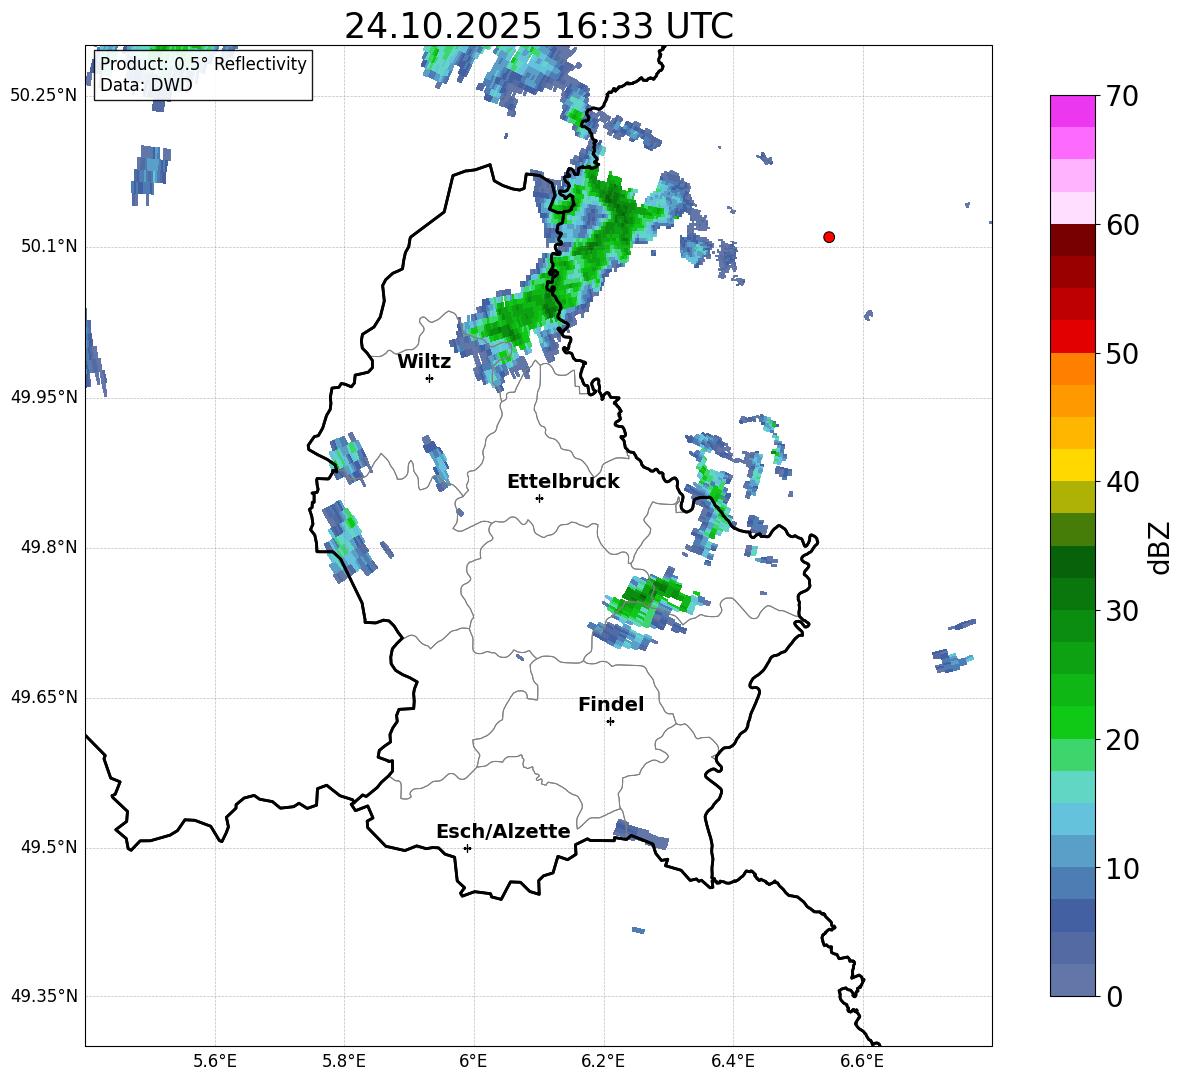Screen dimensions: 1184x1081
Task: Click the 49.5°N latitude label
Action: pyautogui.click(x=49, y=847)
